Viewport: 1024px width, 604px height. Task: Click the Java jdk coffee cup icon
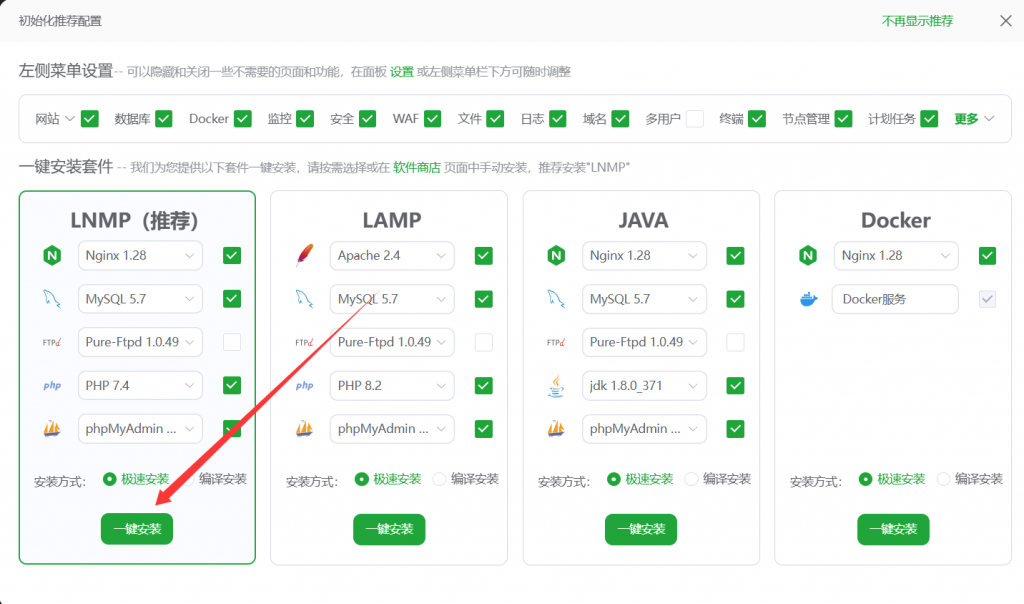556,386
